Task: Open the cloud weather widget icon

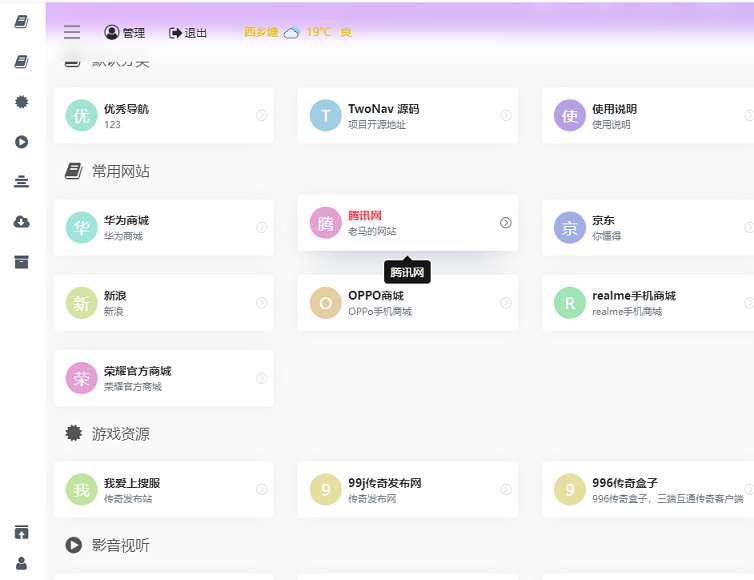Action: (291, 33)
